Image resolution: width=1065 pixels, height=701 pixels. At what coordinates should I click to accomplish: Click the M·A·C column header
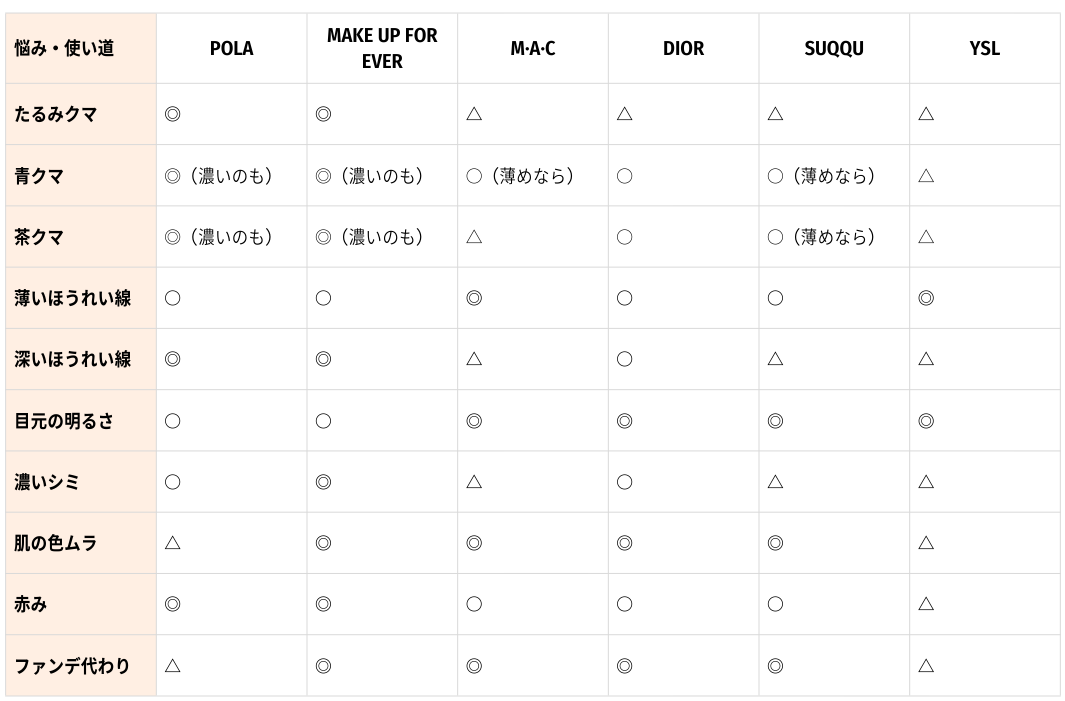coord(532,49)
